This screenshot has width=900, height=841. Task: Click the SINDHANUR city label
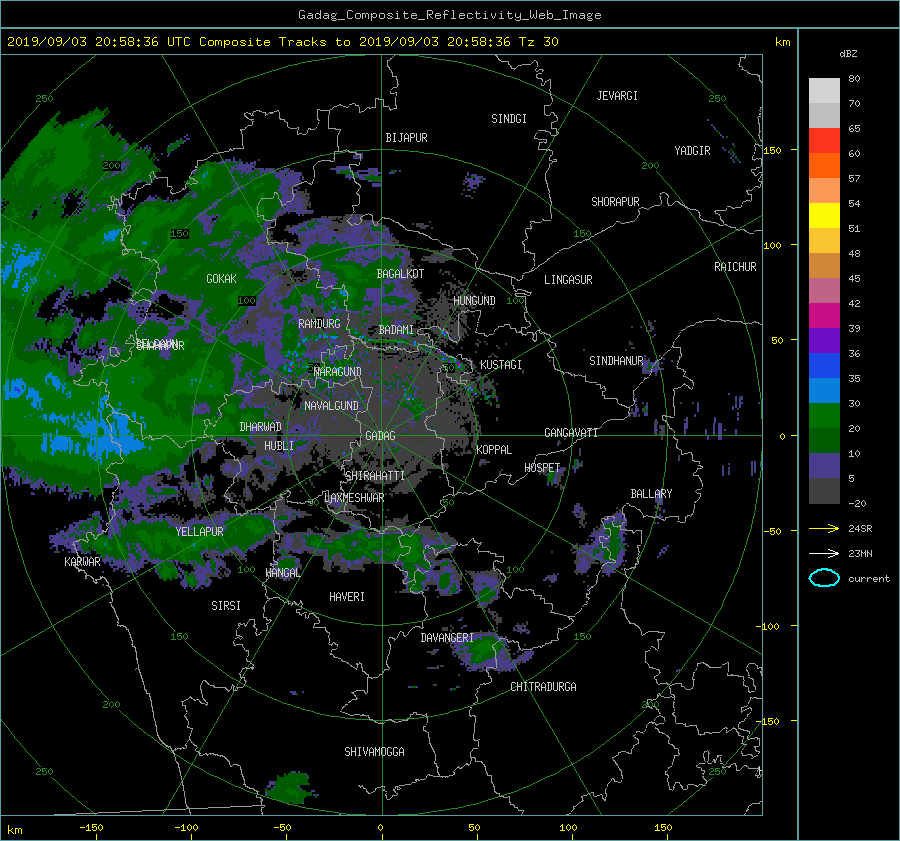(616, 361)
